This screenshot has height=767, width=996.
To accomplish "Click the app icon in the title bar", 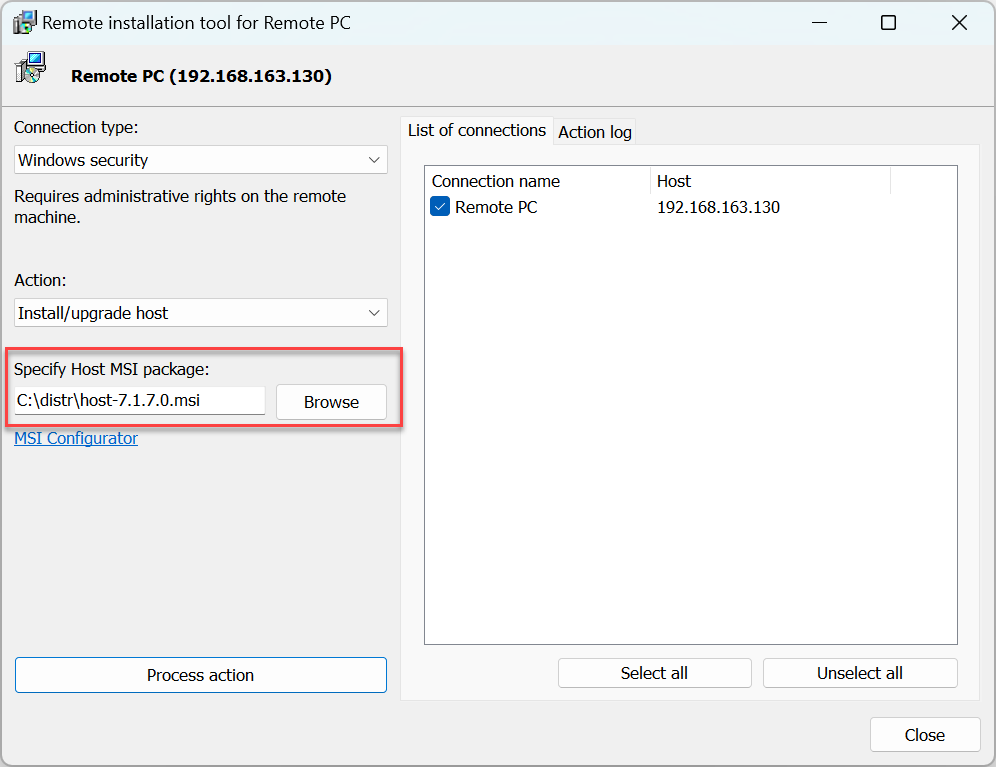I will pos(24,22).
